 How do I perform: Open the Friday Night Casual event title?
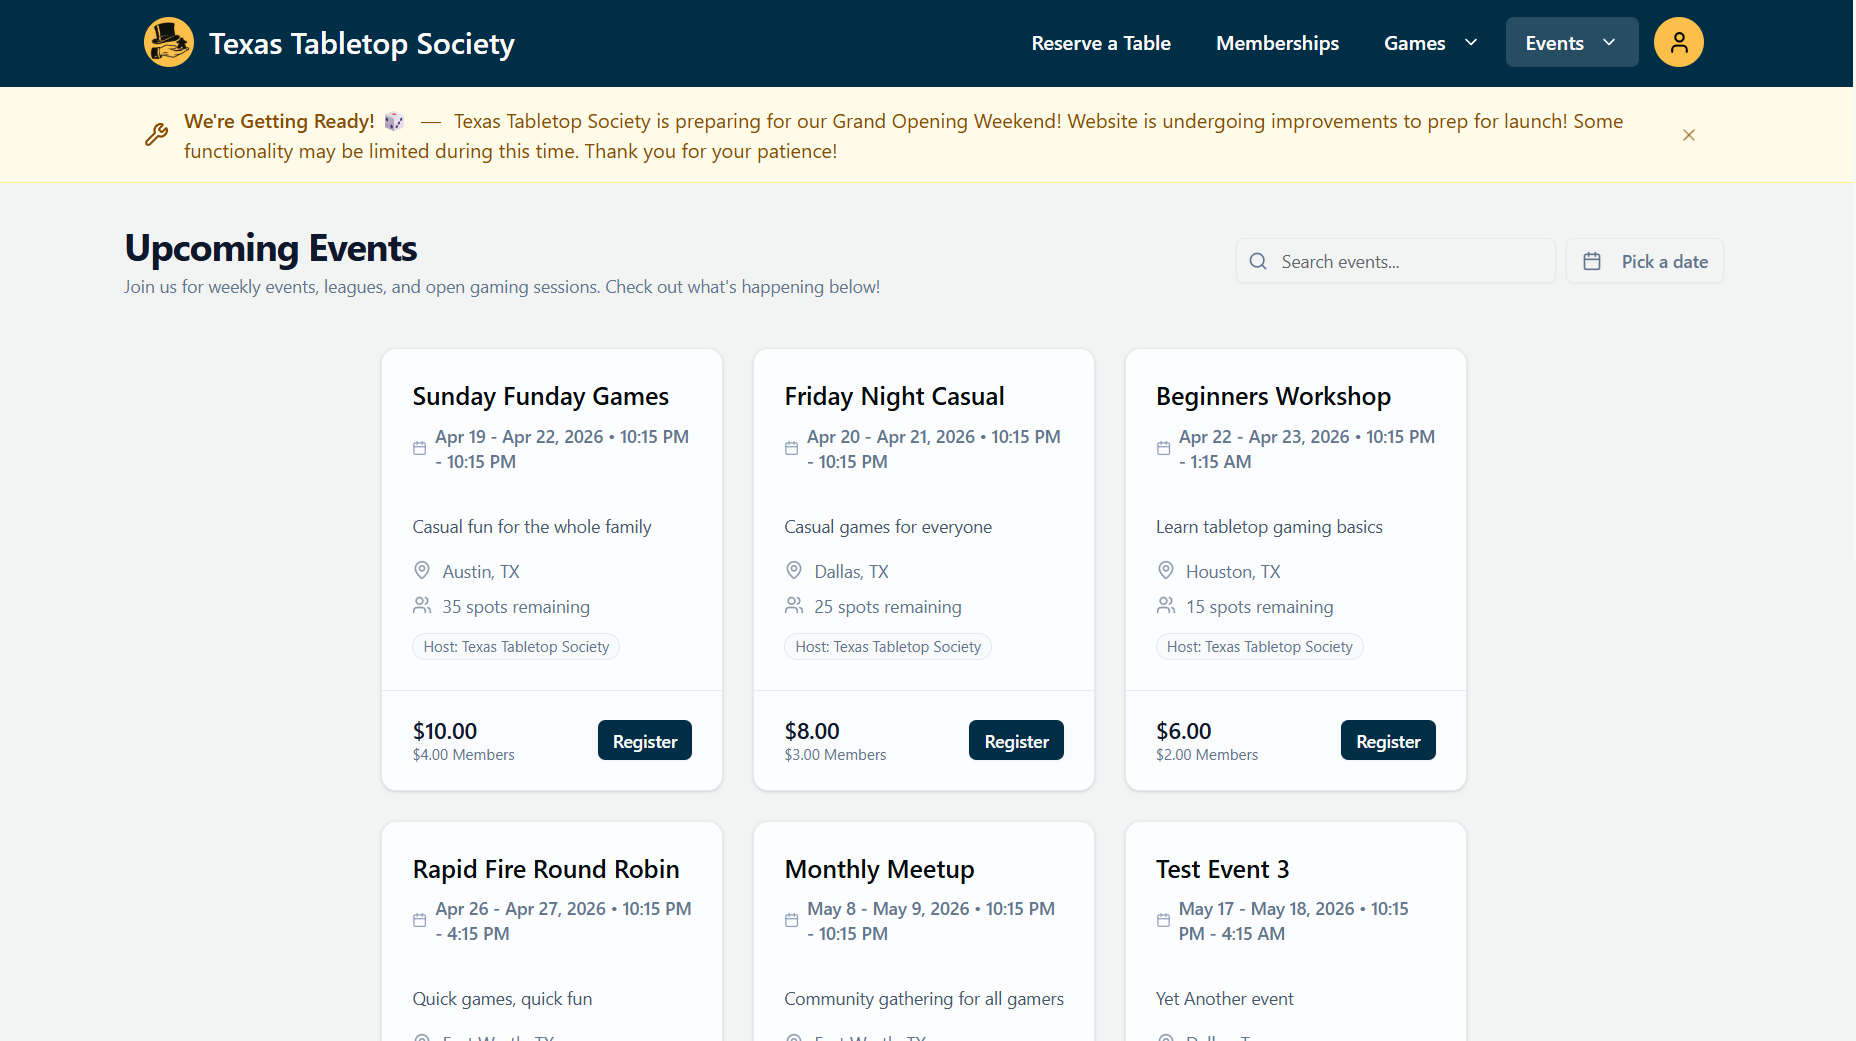click(x=894, y=396)
